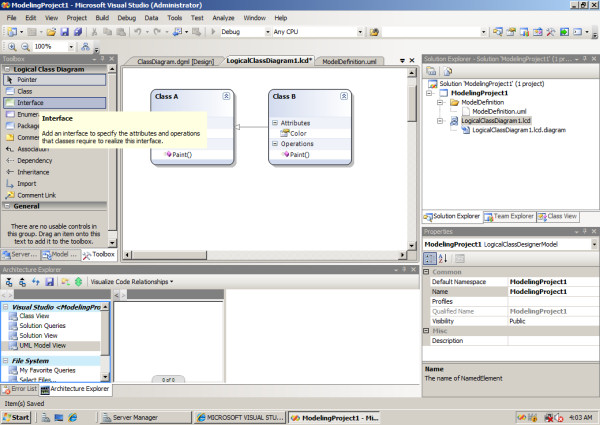Click the Start button
The height and width of the screenshot is (425, 600).
tap(16, 417)
